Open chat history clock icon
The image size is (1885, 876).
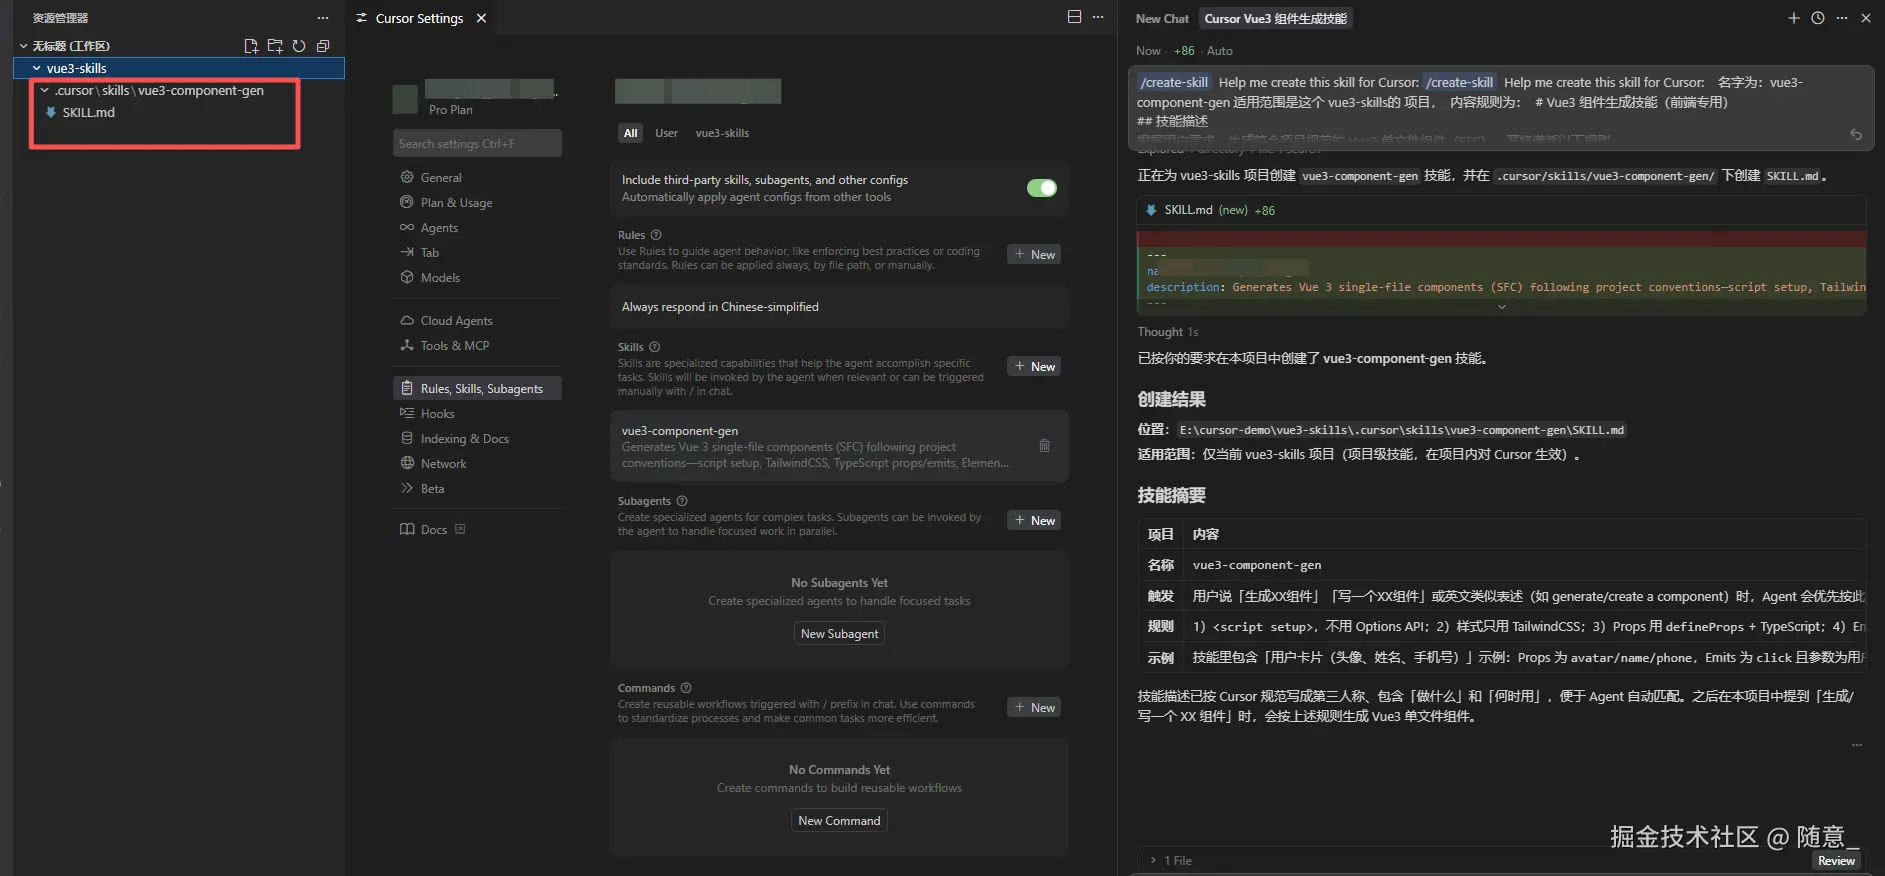pyautogui.click(x=1817, y=18)
